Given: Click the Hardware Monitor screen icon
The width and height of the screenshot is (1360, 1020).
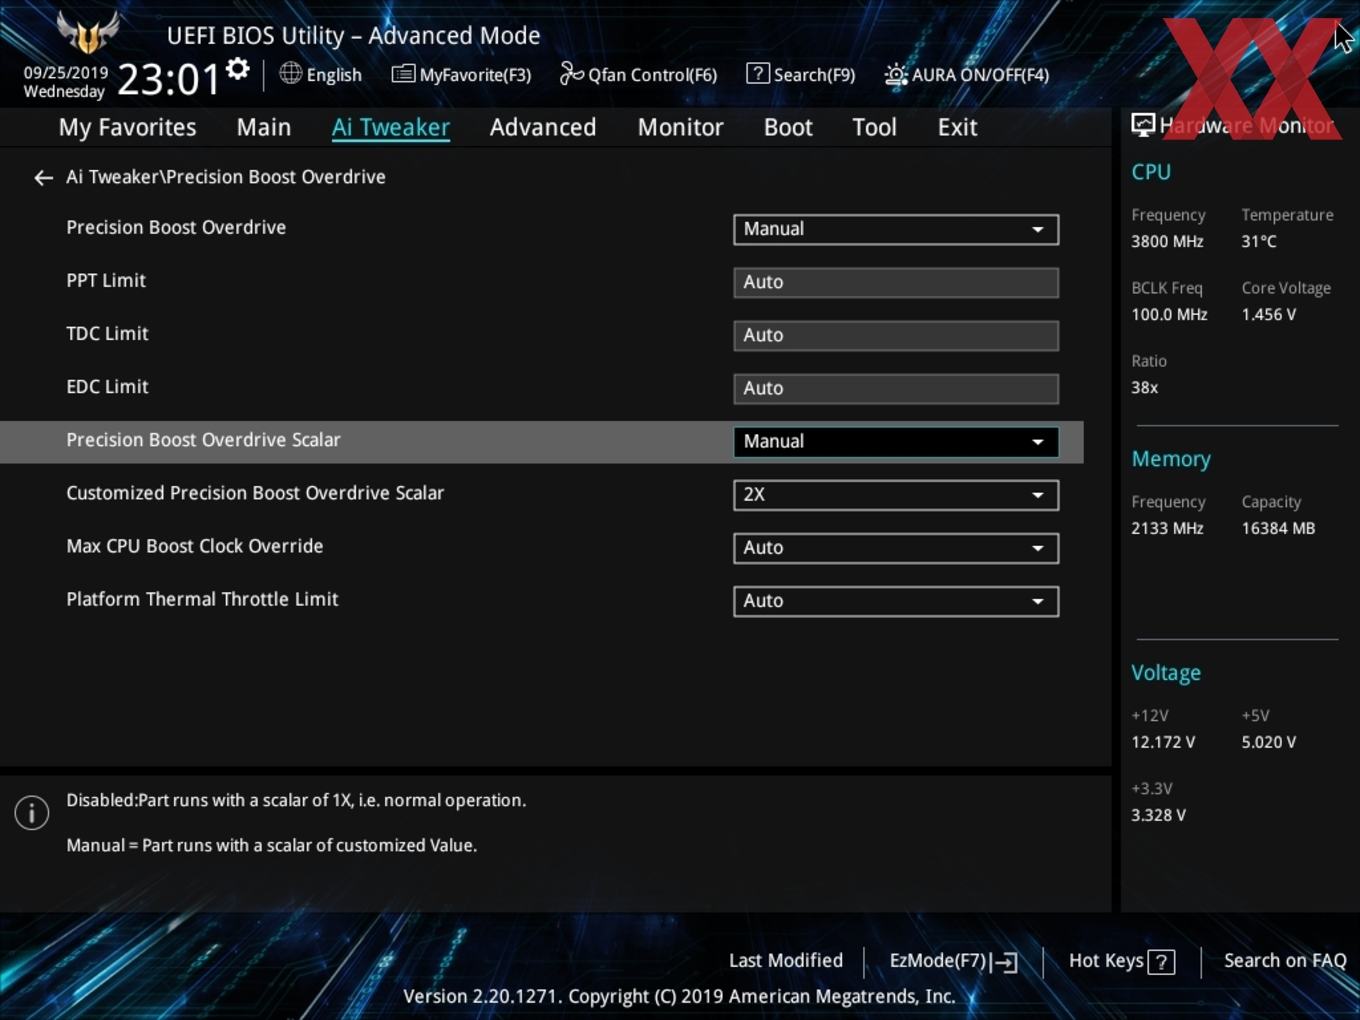Looking at the screenshot, I should (x=1143, y=125).
